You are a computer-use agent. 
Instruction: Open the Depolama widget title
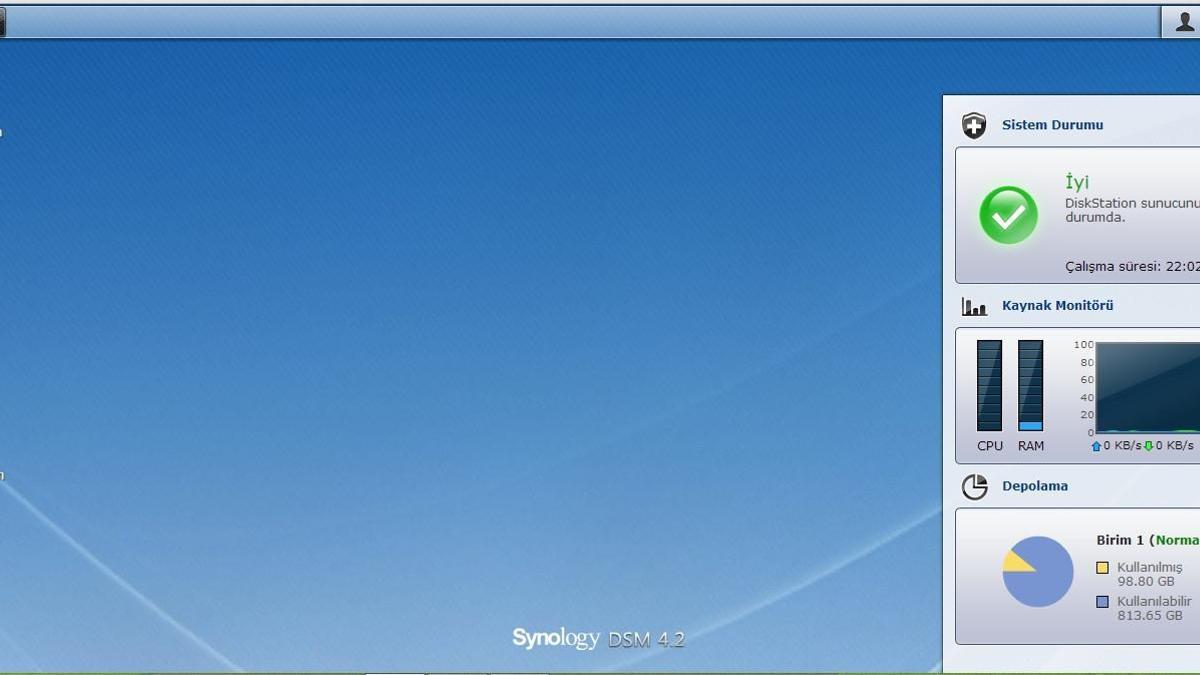[x=1035, y=487]
